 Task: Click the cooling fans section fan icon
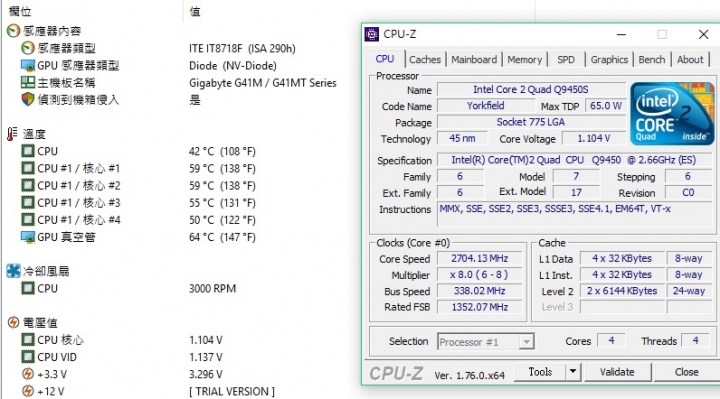click(13, 271)
